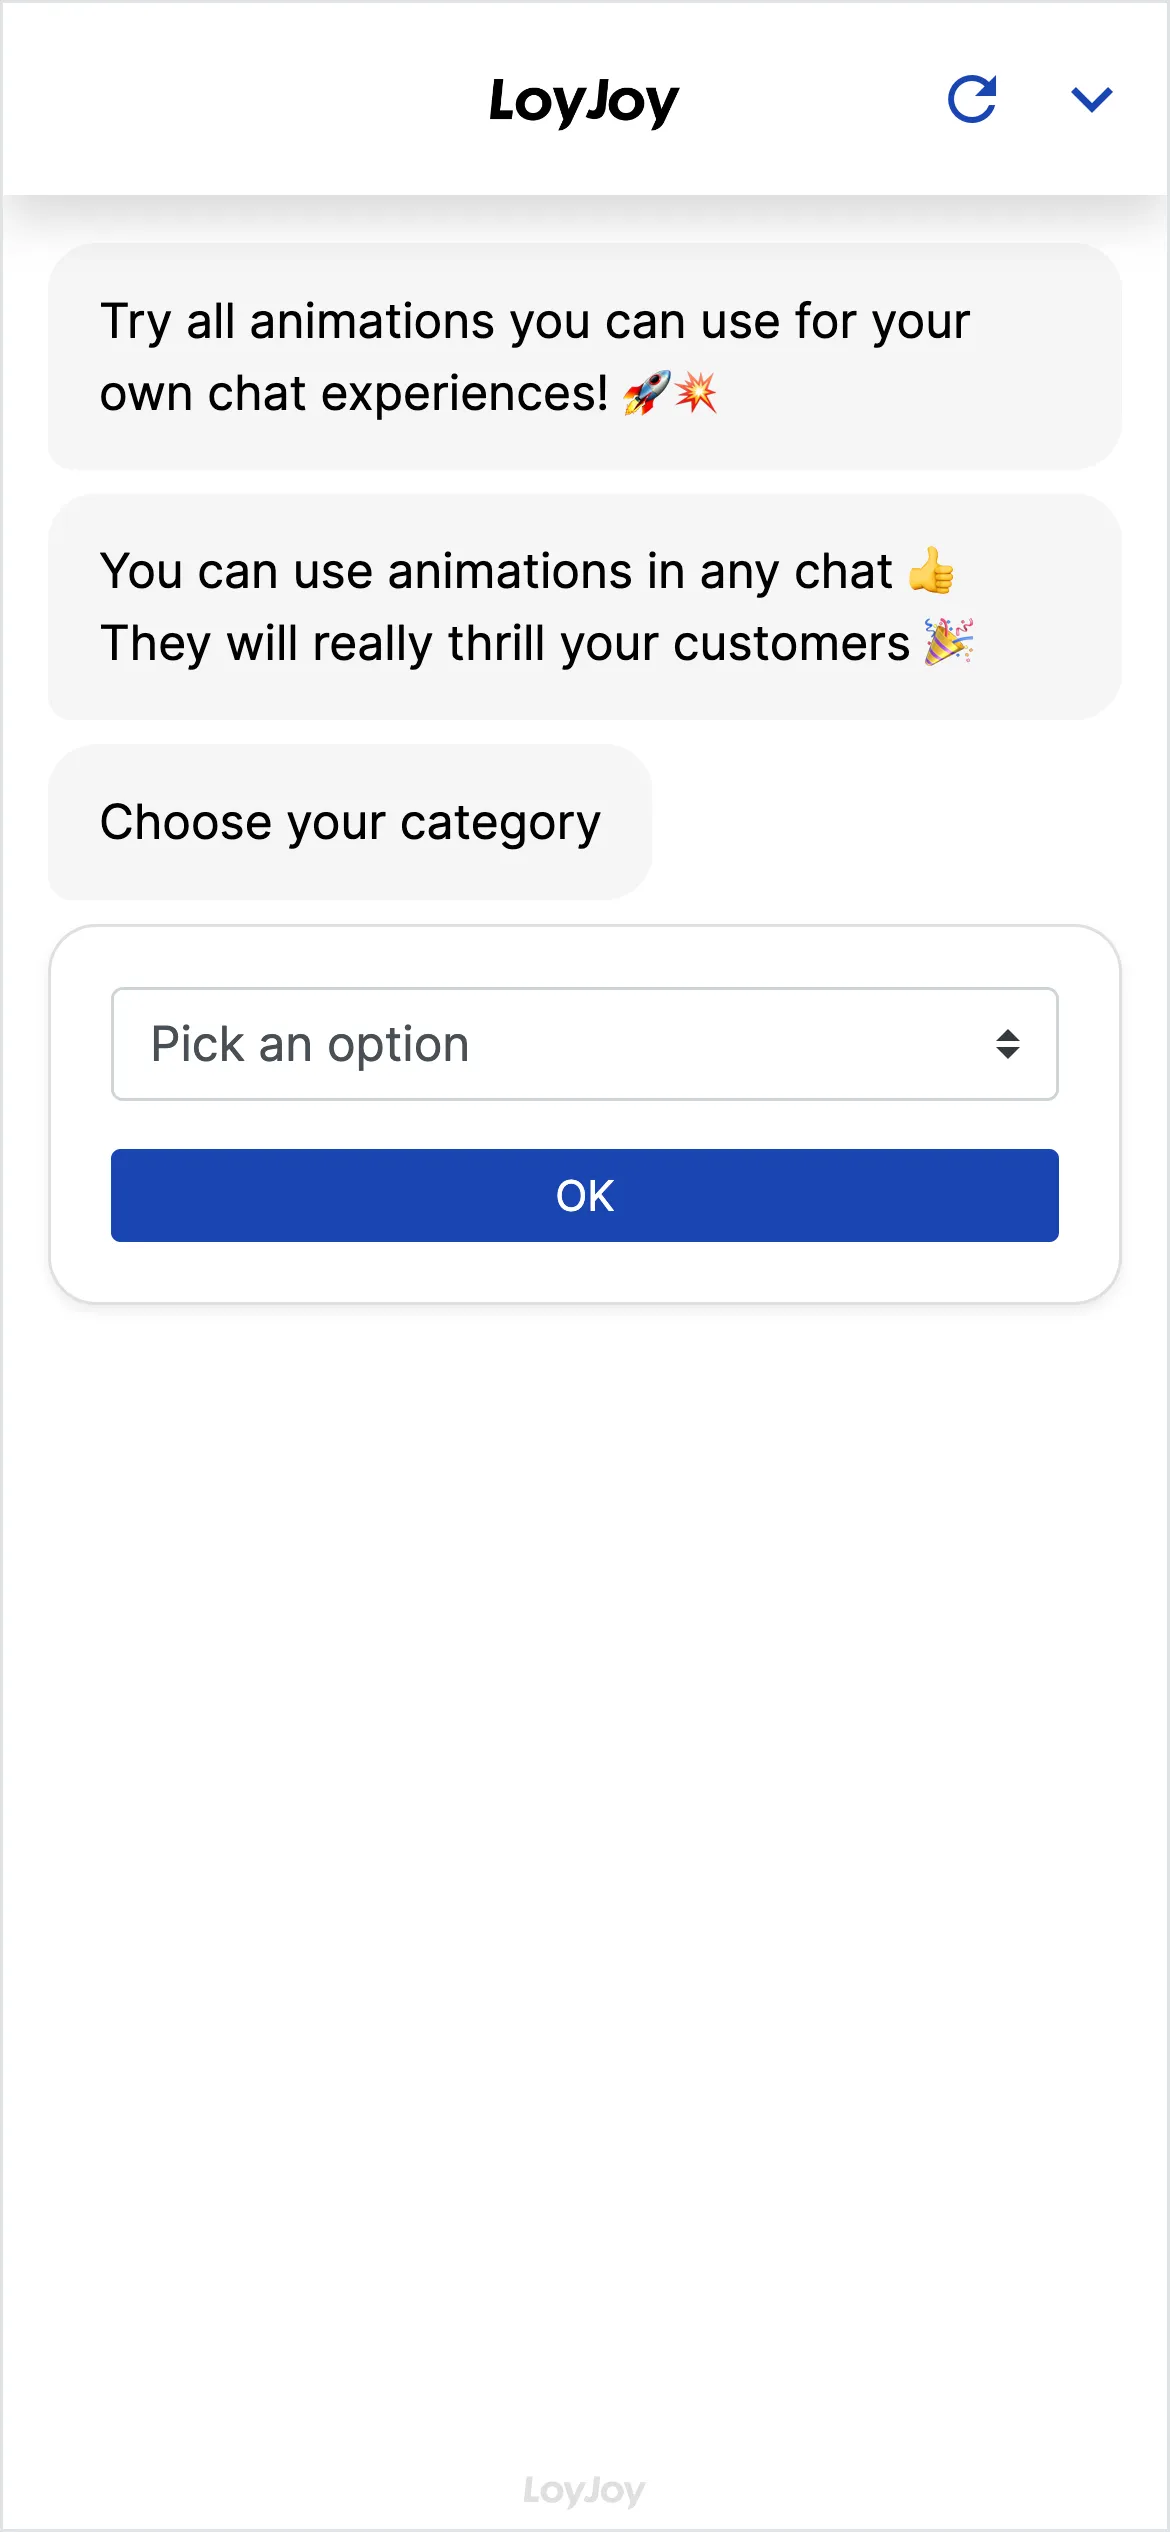1170x2532 pixels.
Task: Collapse chat with the header chevron
Action: pyautogui.click(x=1091, y=99)
